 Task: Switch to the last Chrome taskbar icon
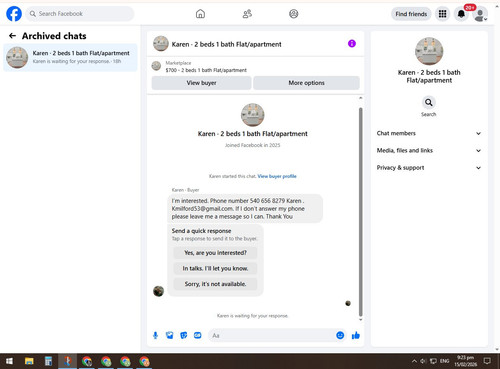(x=144, y=361)
